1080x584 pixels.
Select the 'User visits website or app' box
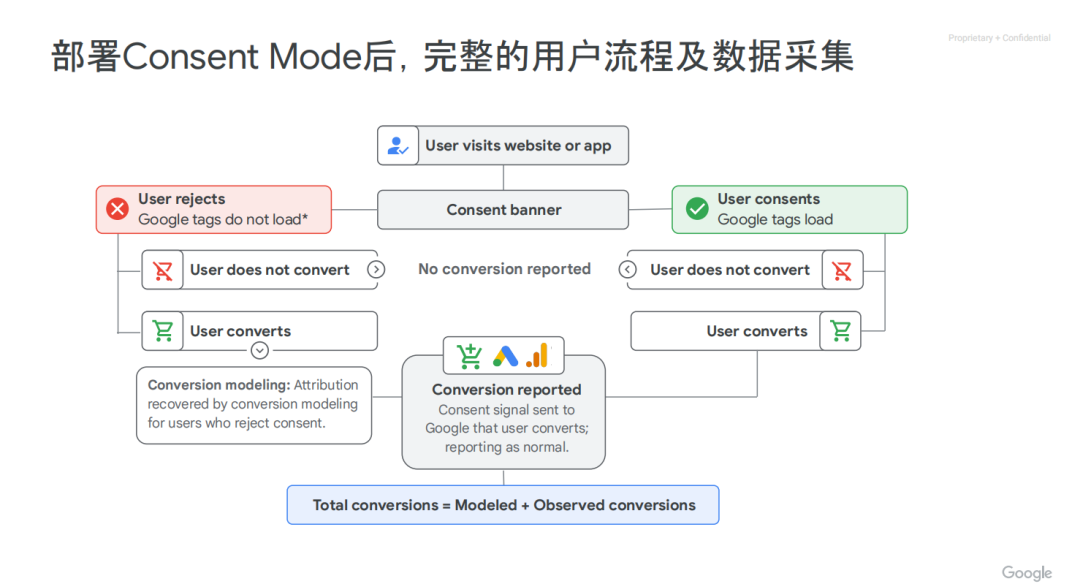503,145
